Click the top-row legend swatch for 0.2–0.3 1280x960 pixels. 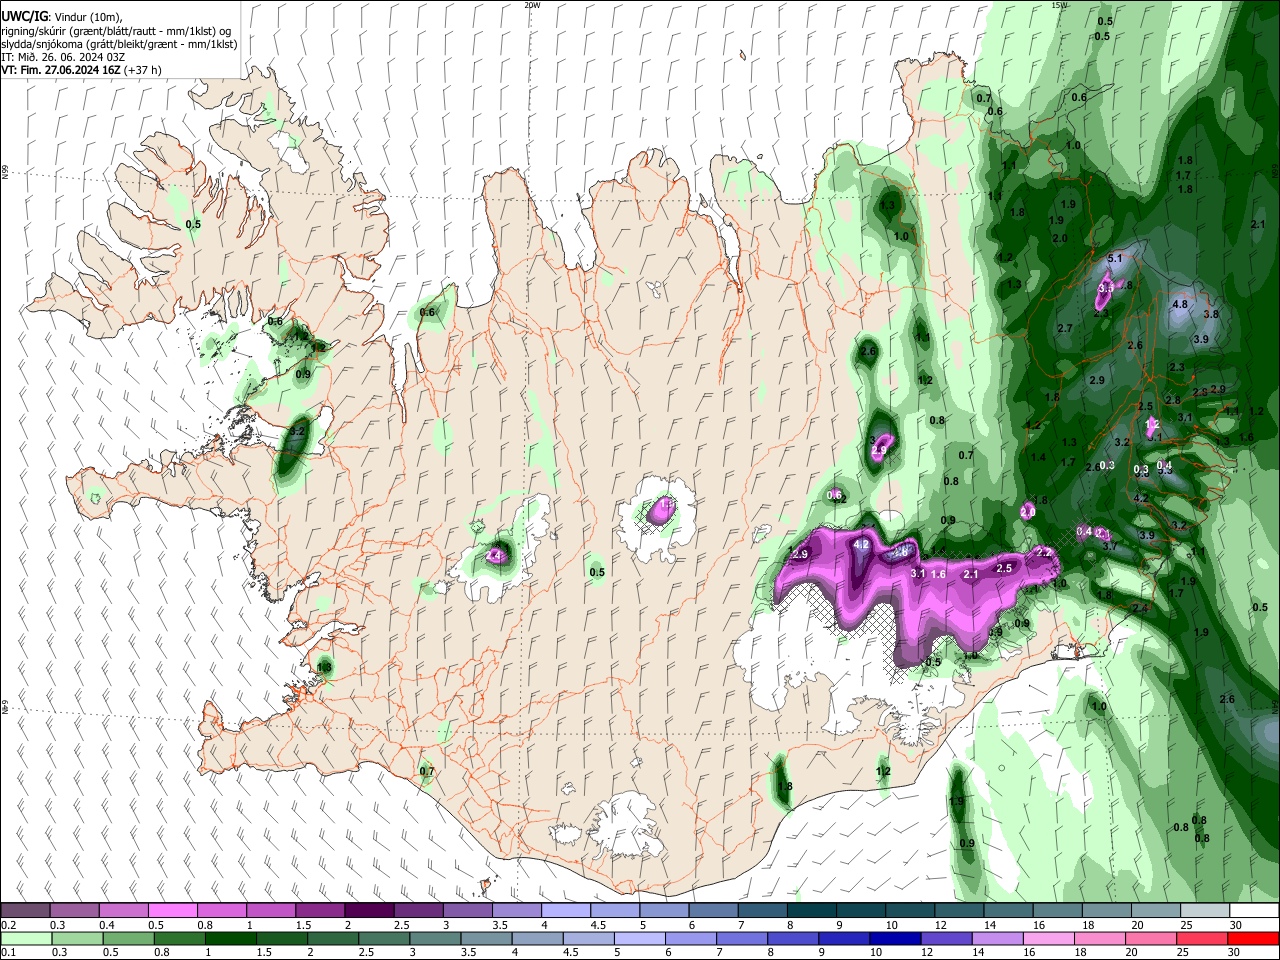coord(25,911)
